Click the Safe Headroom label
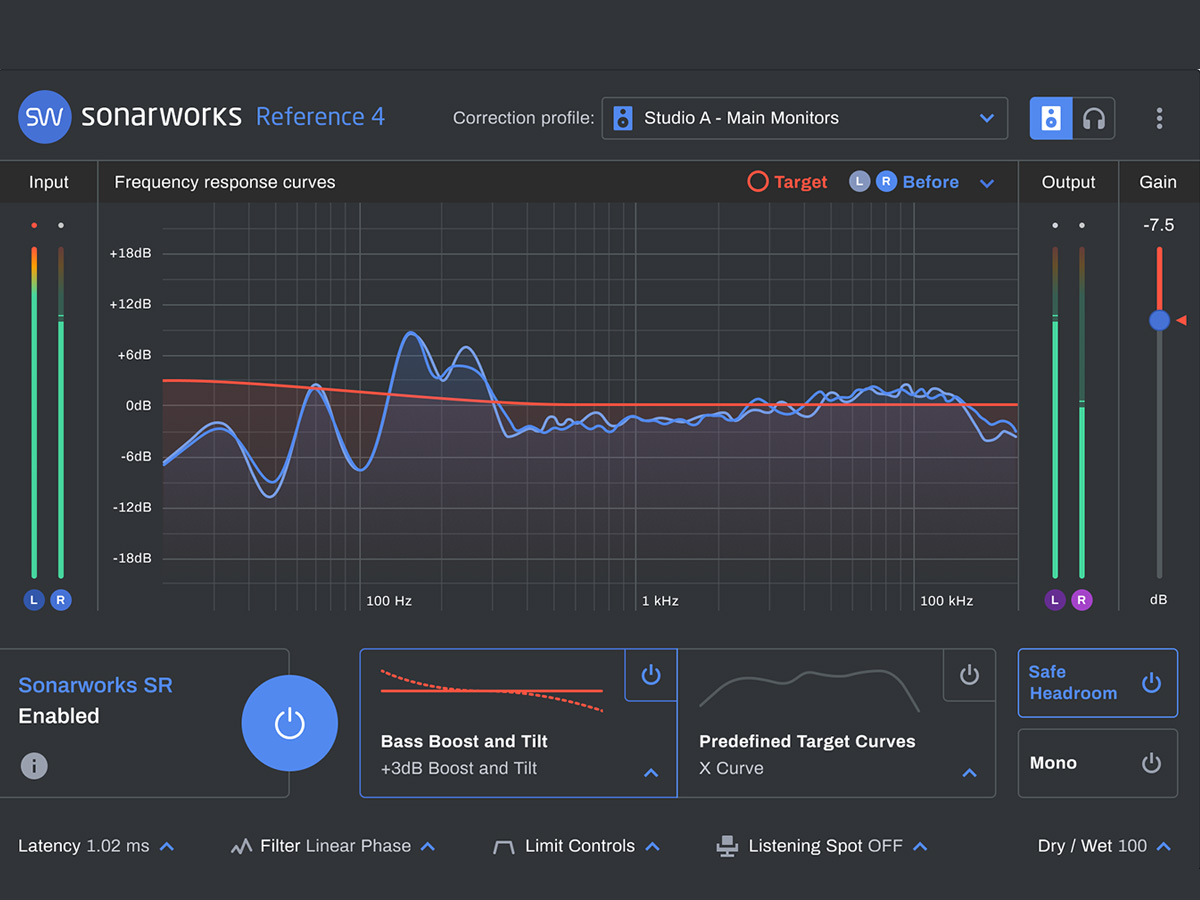1200x900 pixels. tap(1073, 683)
